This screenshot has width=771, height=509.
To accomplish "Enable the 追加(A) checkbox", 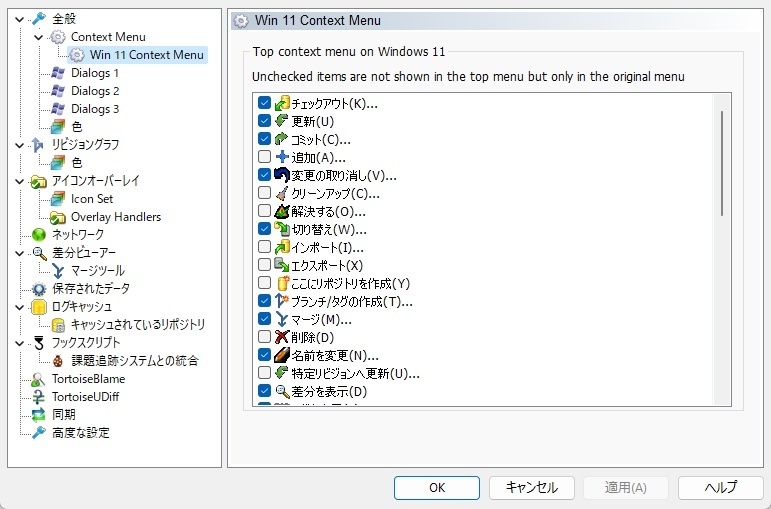I will pos(264,156).
